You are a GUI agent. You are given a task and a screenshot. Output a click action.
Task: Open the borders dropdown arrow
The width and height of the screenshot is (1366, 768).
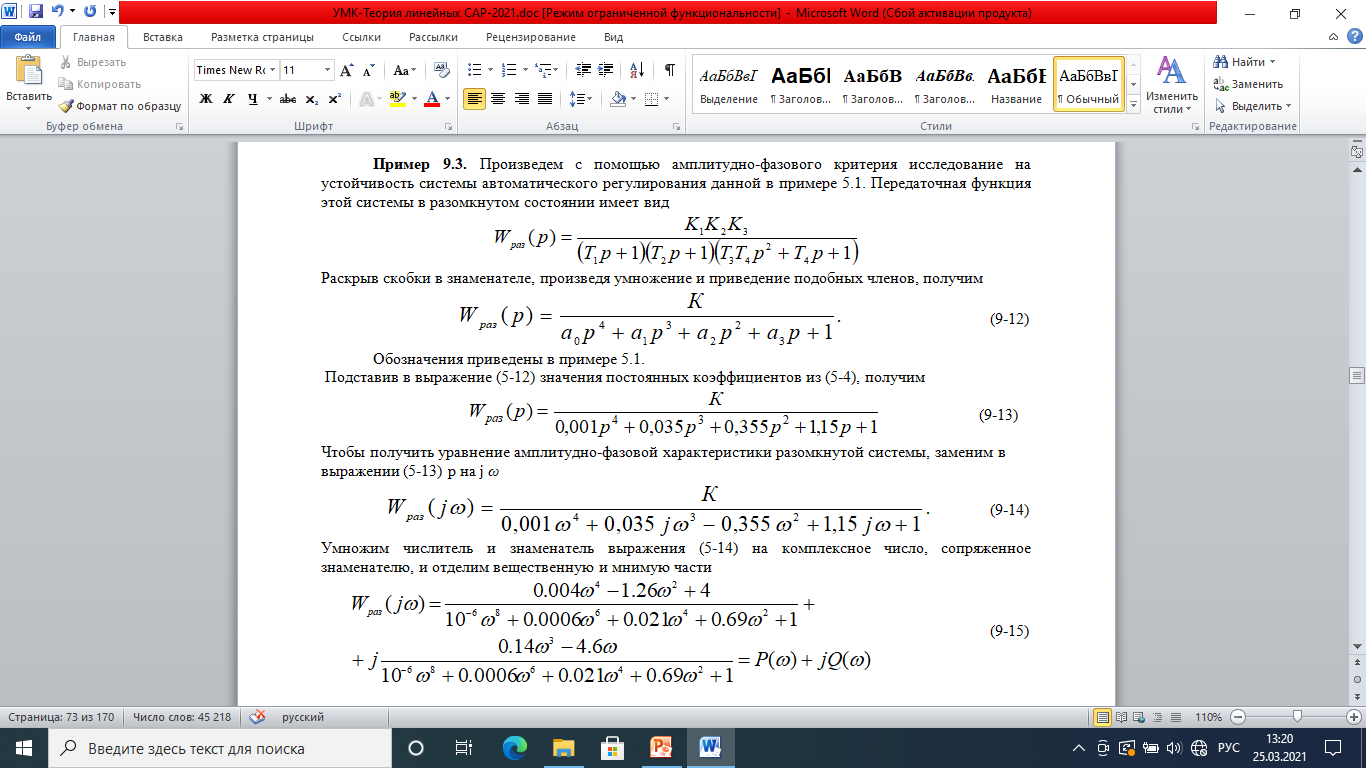tap(667, 98)
